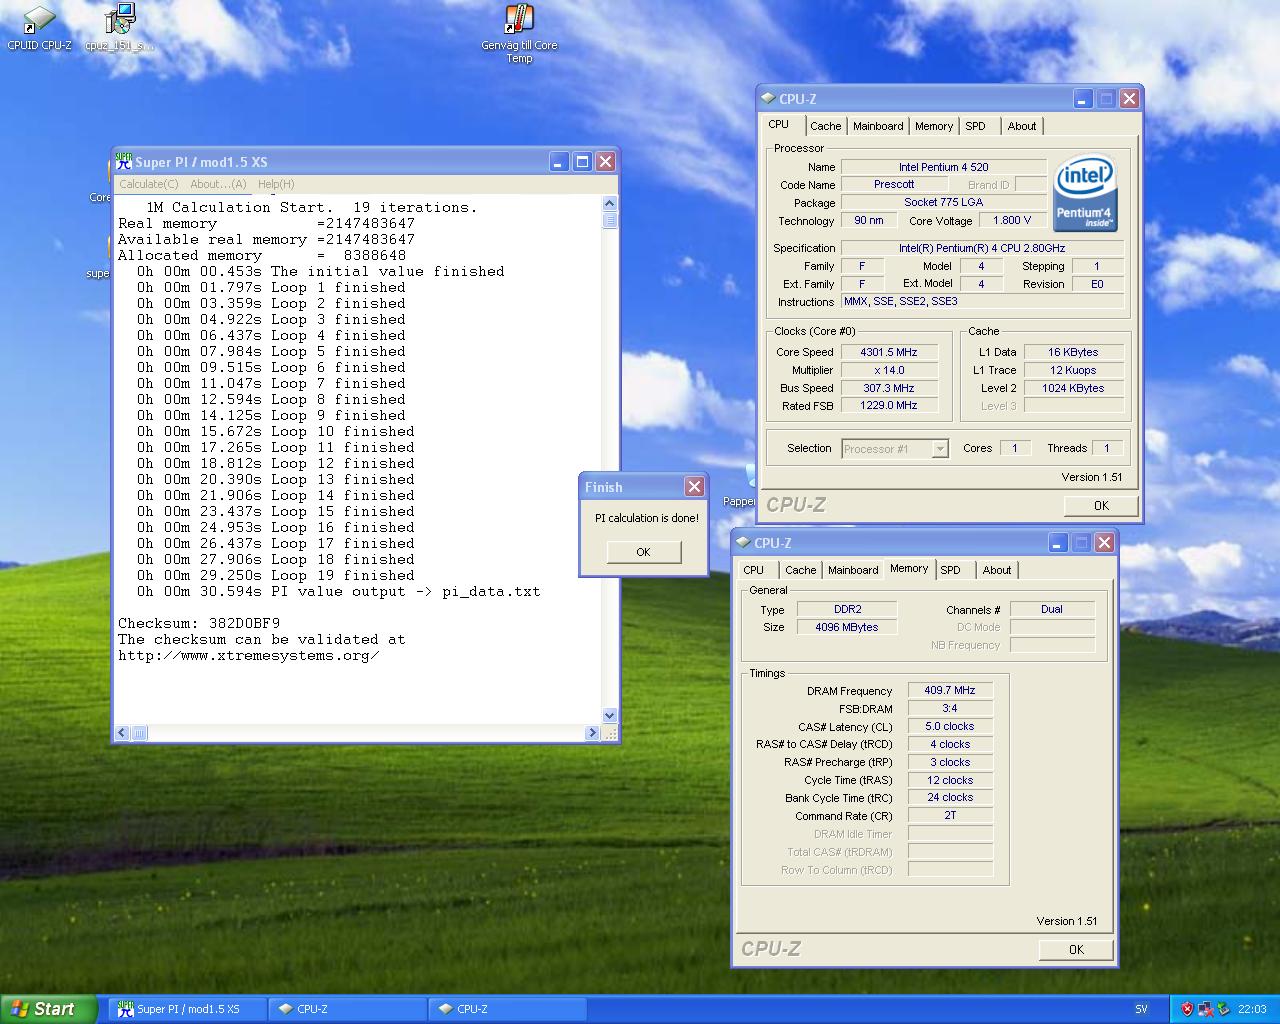Click the Channels # Dual value

1052,609
